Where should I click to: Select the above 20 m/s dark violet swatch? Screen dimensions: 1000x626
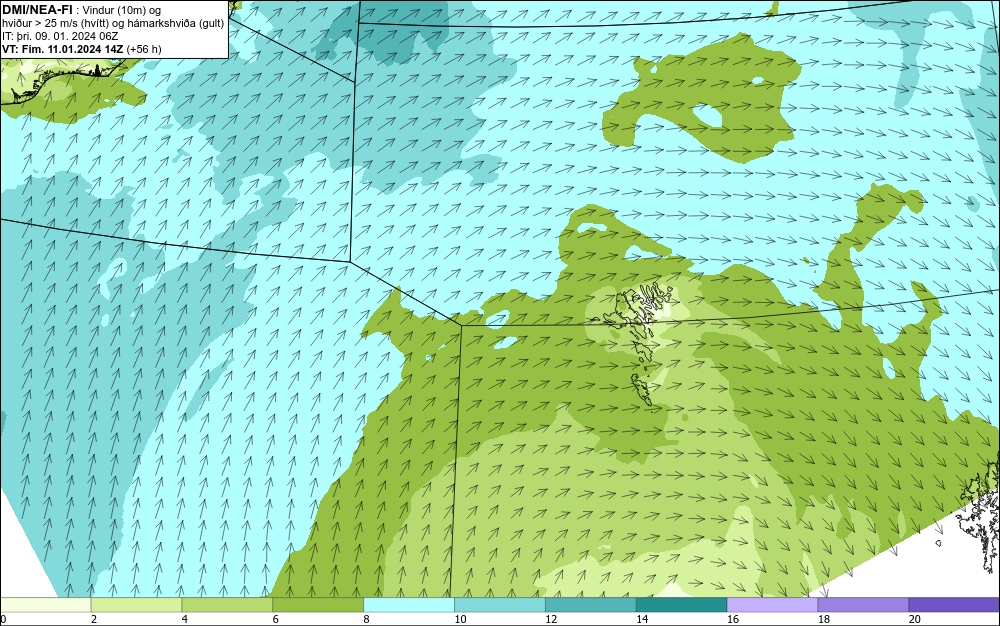coord(954,604)
